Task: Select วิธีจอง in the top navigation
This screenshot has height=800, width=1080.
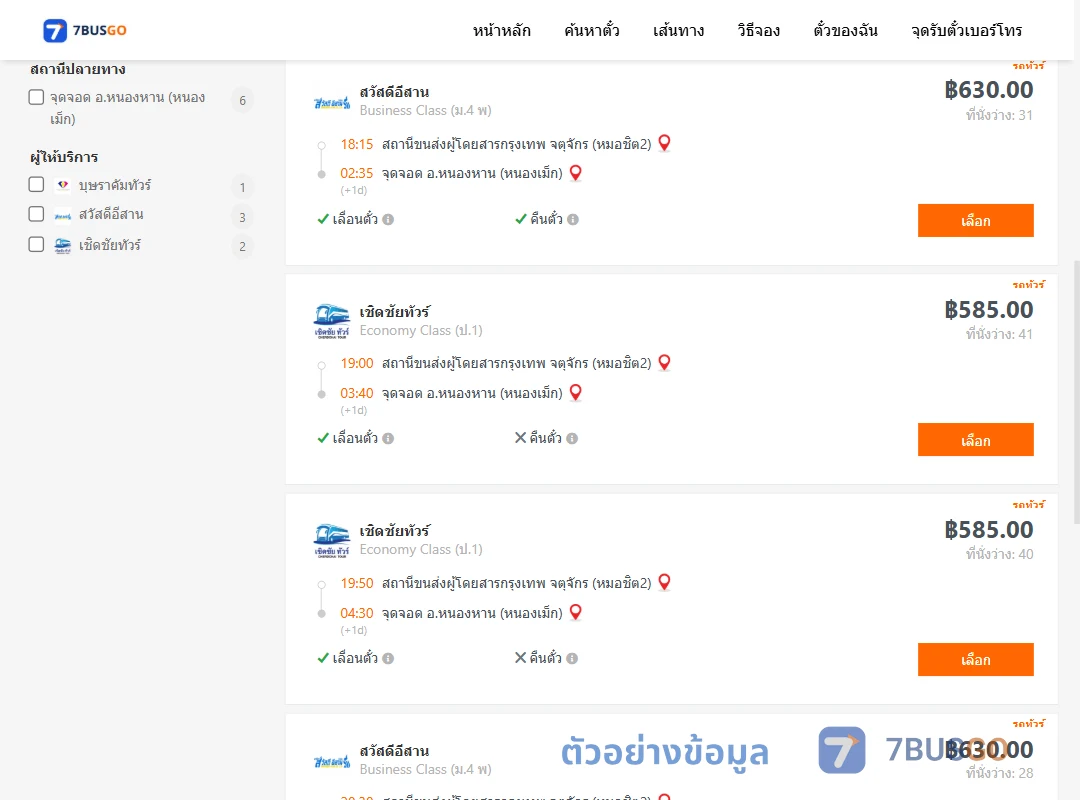Action: [758, 30]
